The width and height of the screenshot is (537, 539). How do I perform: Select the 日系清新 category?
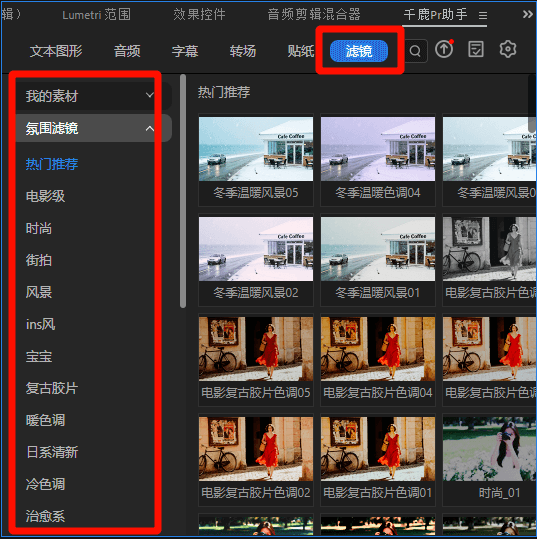(x=52, y=452)
